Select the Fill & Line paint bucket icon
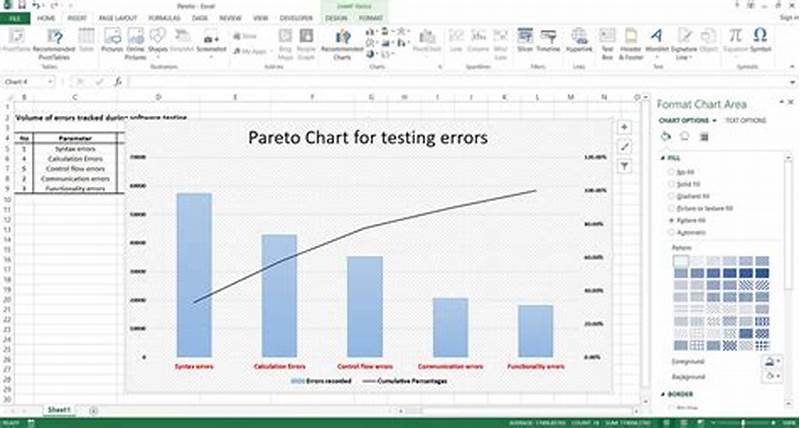Screen dimensions: 800x428 tap(665, 137)
